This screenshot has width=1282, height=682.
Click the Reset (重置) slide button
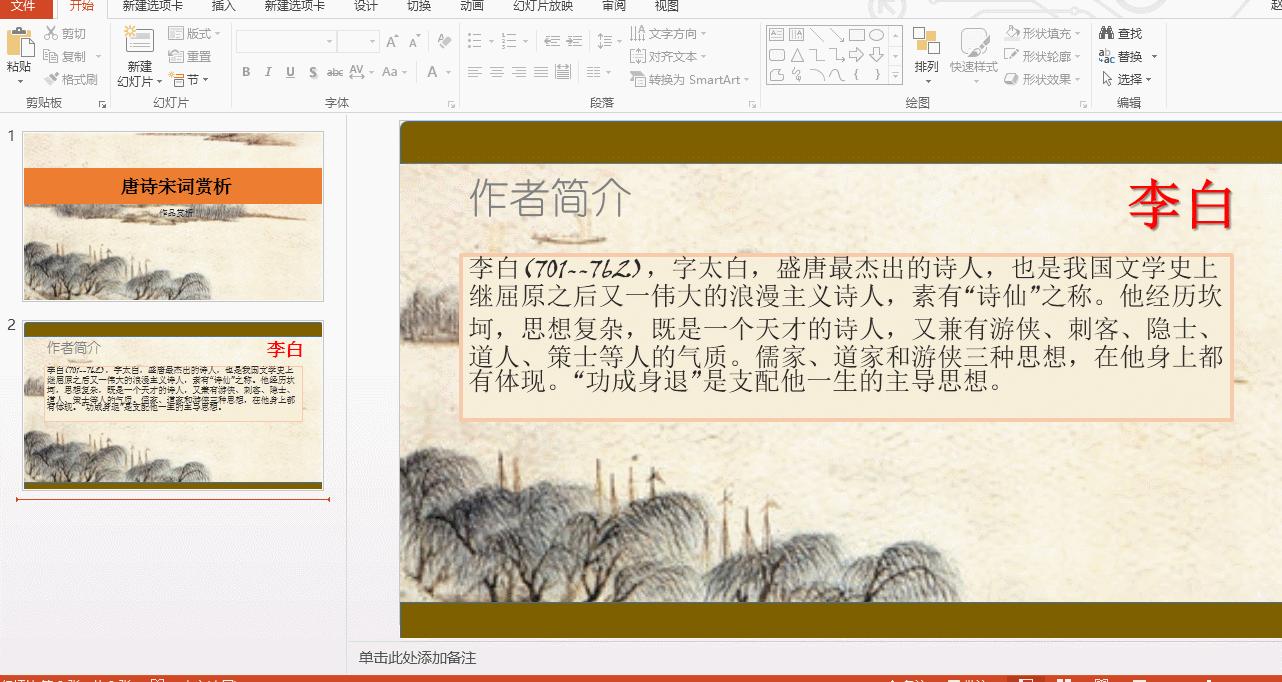(x=190, y=57)
